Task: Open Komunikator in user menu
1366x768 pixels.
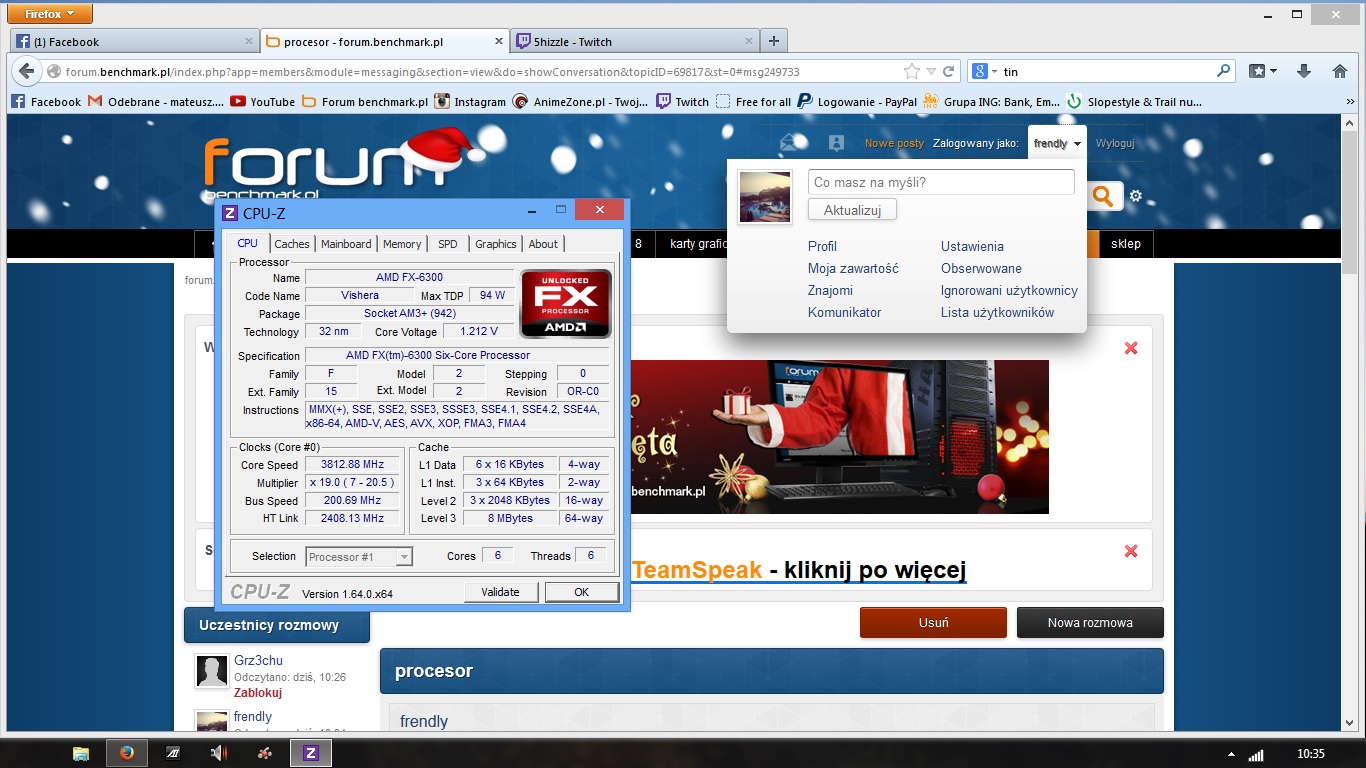Action: tap(844, 312)
